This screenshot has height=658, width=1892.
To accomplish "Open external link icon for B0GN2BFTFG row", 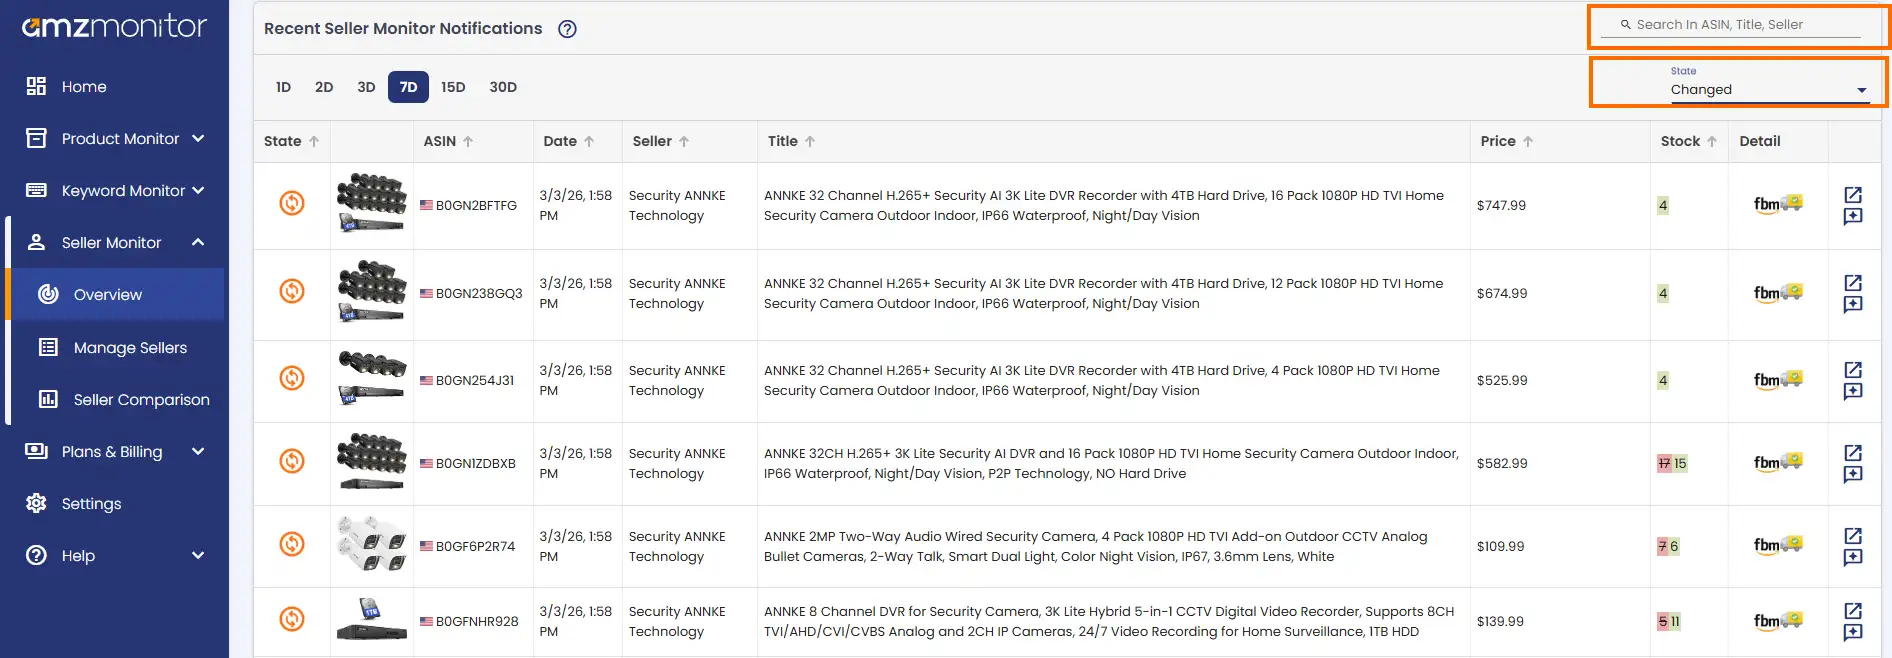I will [1853, 194].
